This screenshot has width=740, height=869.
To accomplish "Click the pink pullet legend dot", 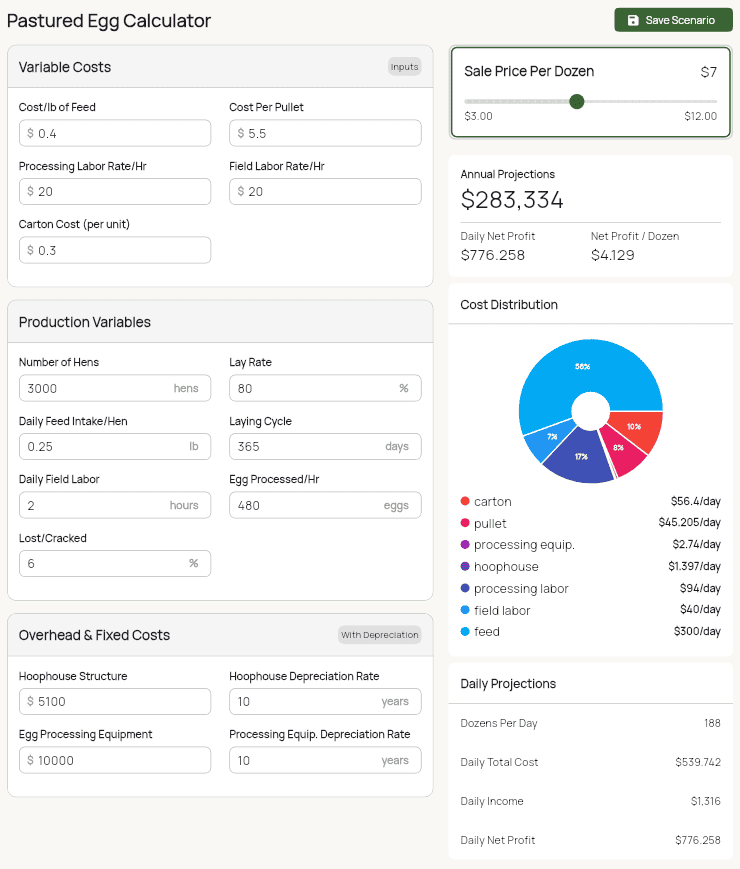I will coord(465,523).
